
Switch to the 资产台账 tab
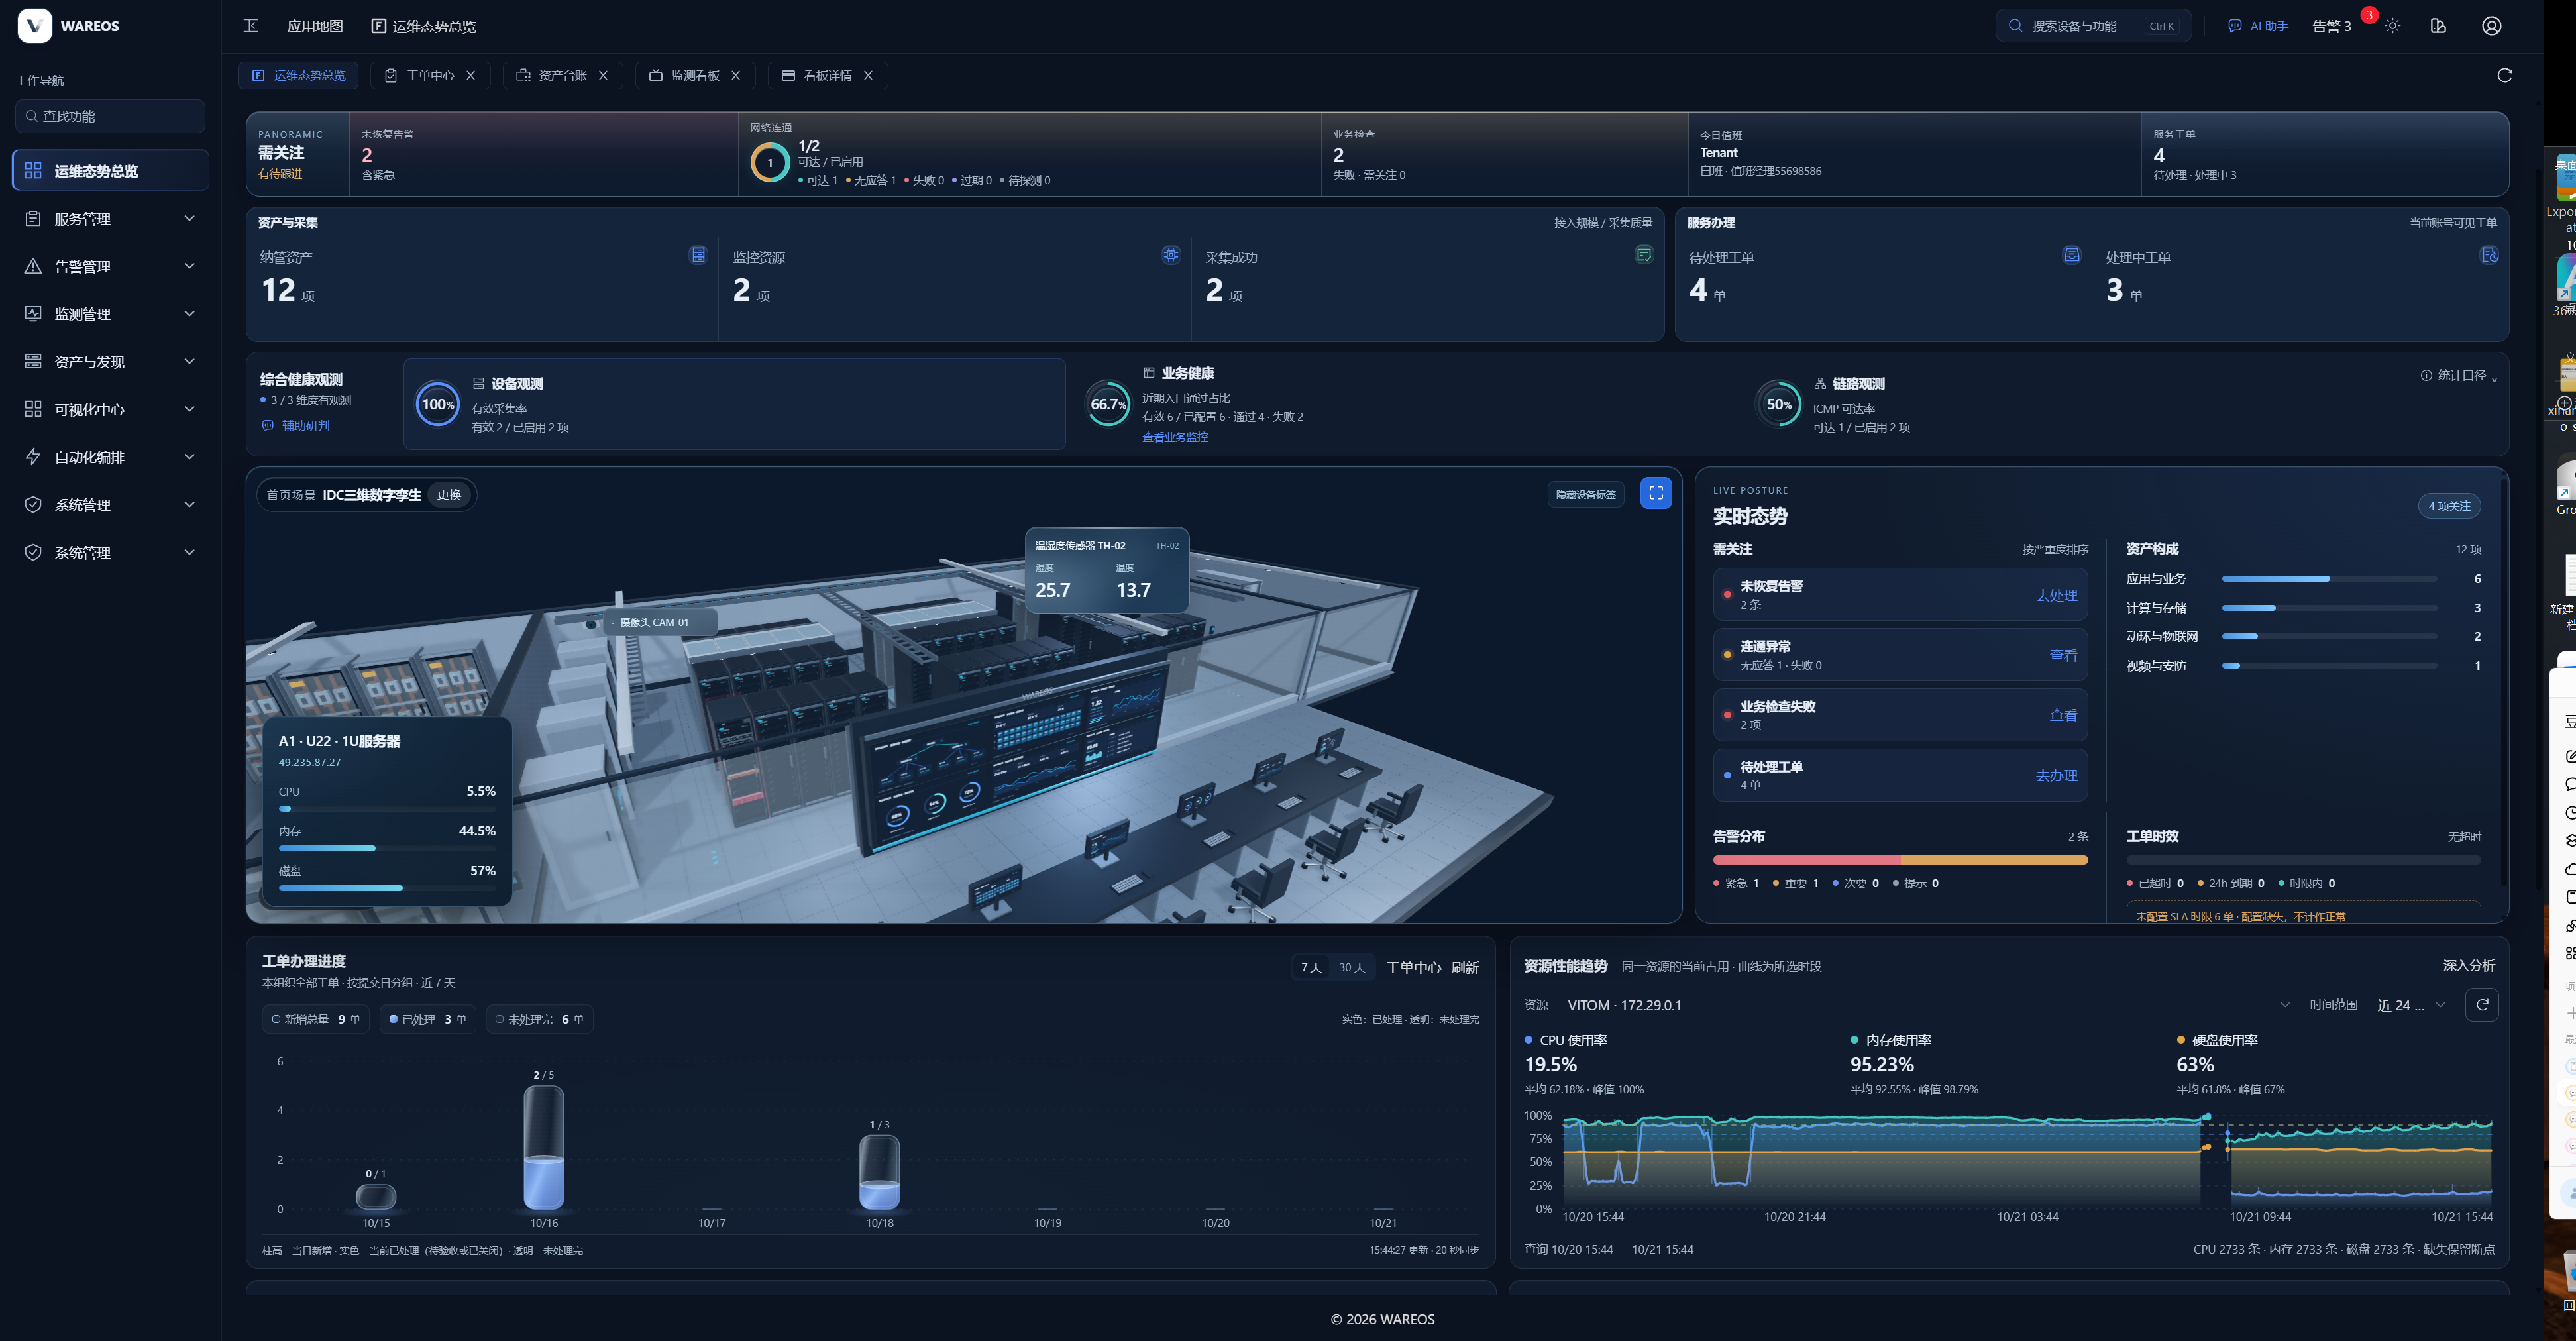pyautogui.click(x=563, y=75)
